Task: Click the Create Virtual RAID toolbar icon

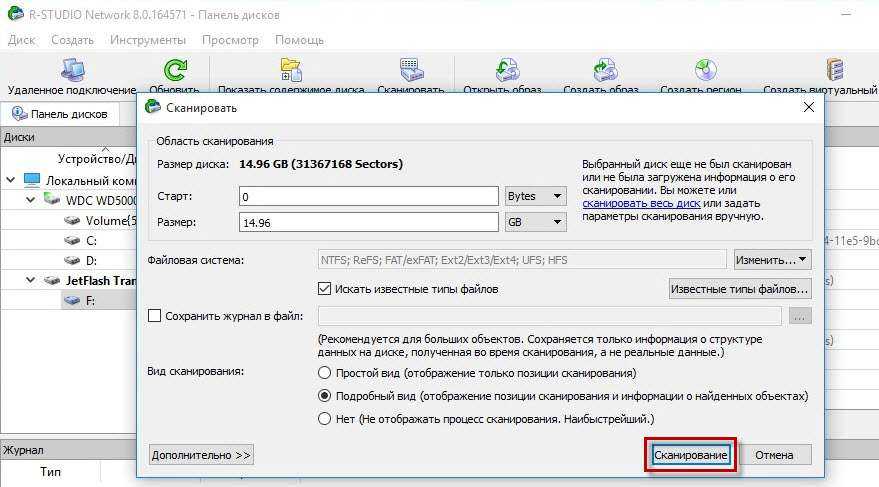Action: [834, 72]
